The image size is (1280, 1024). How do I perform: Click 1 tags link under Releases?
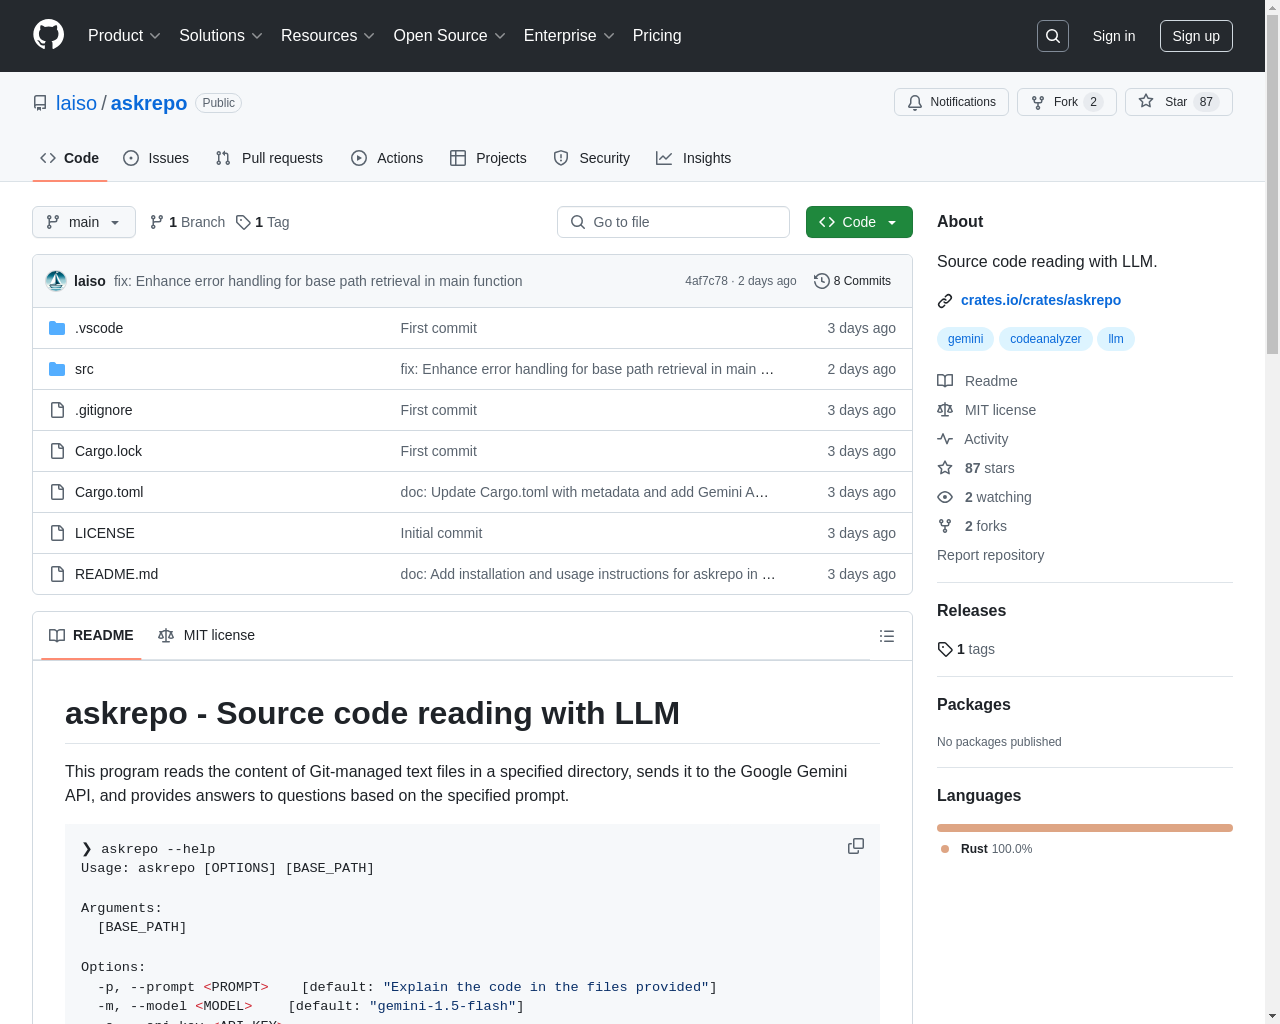point(966,649)
